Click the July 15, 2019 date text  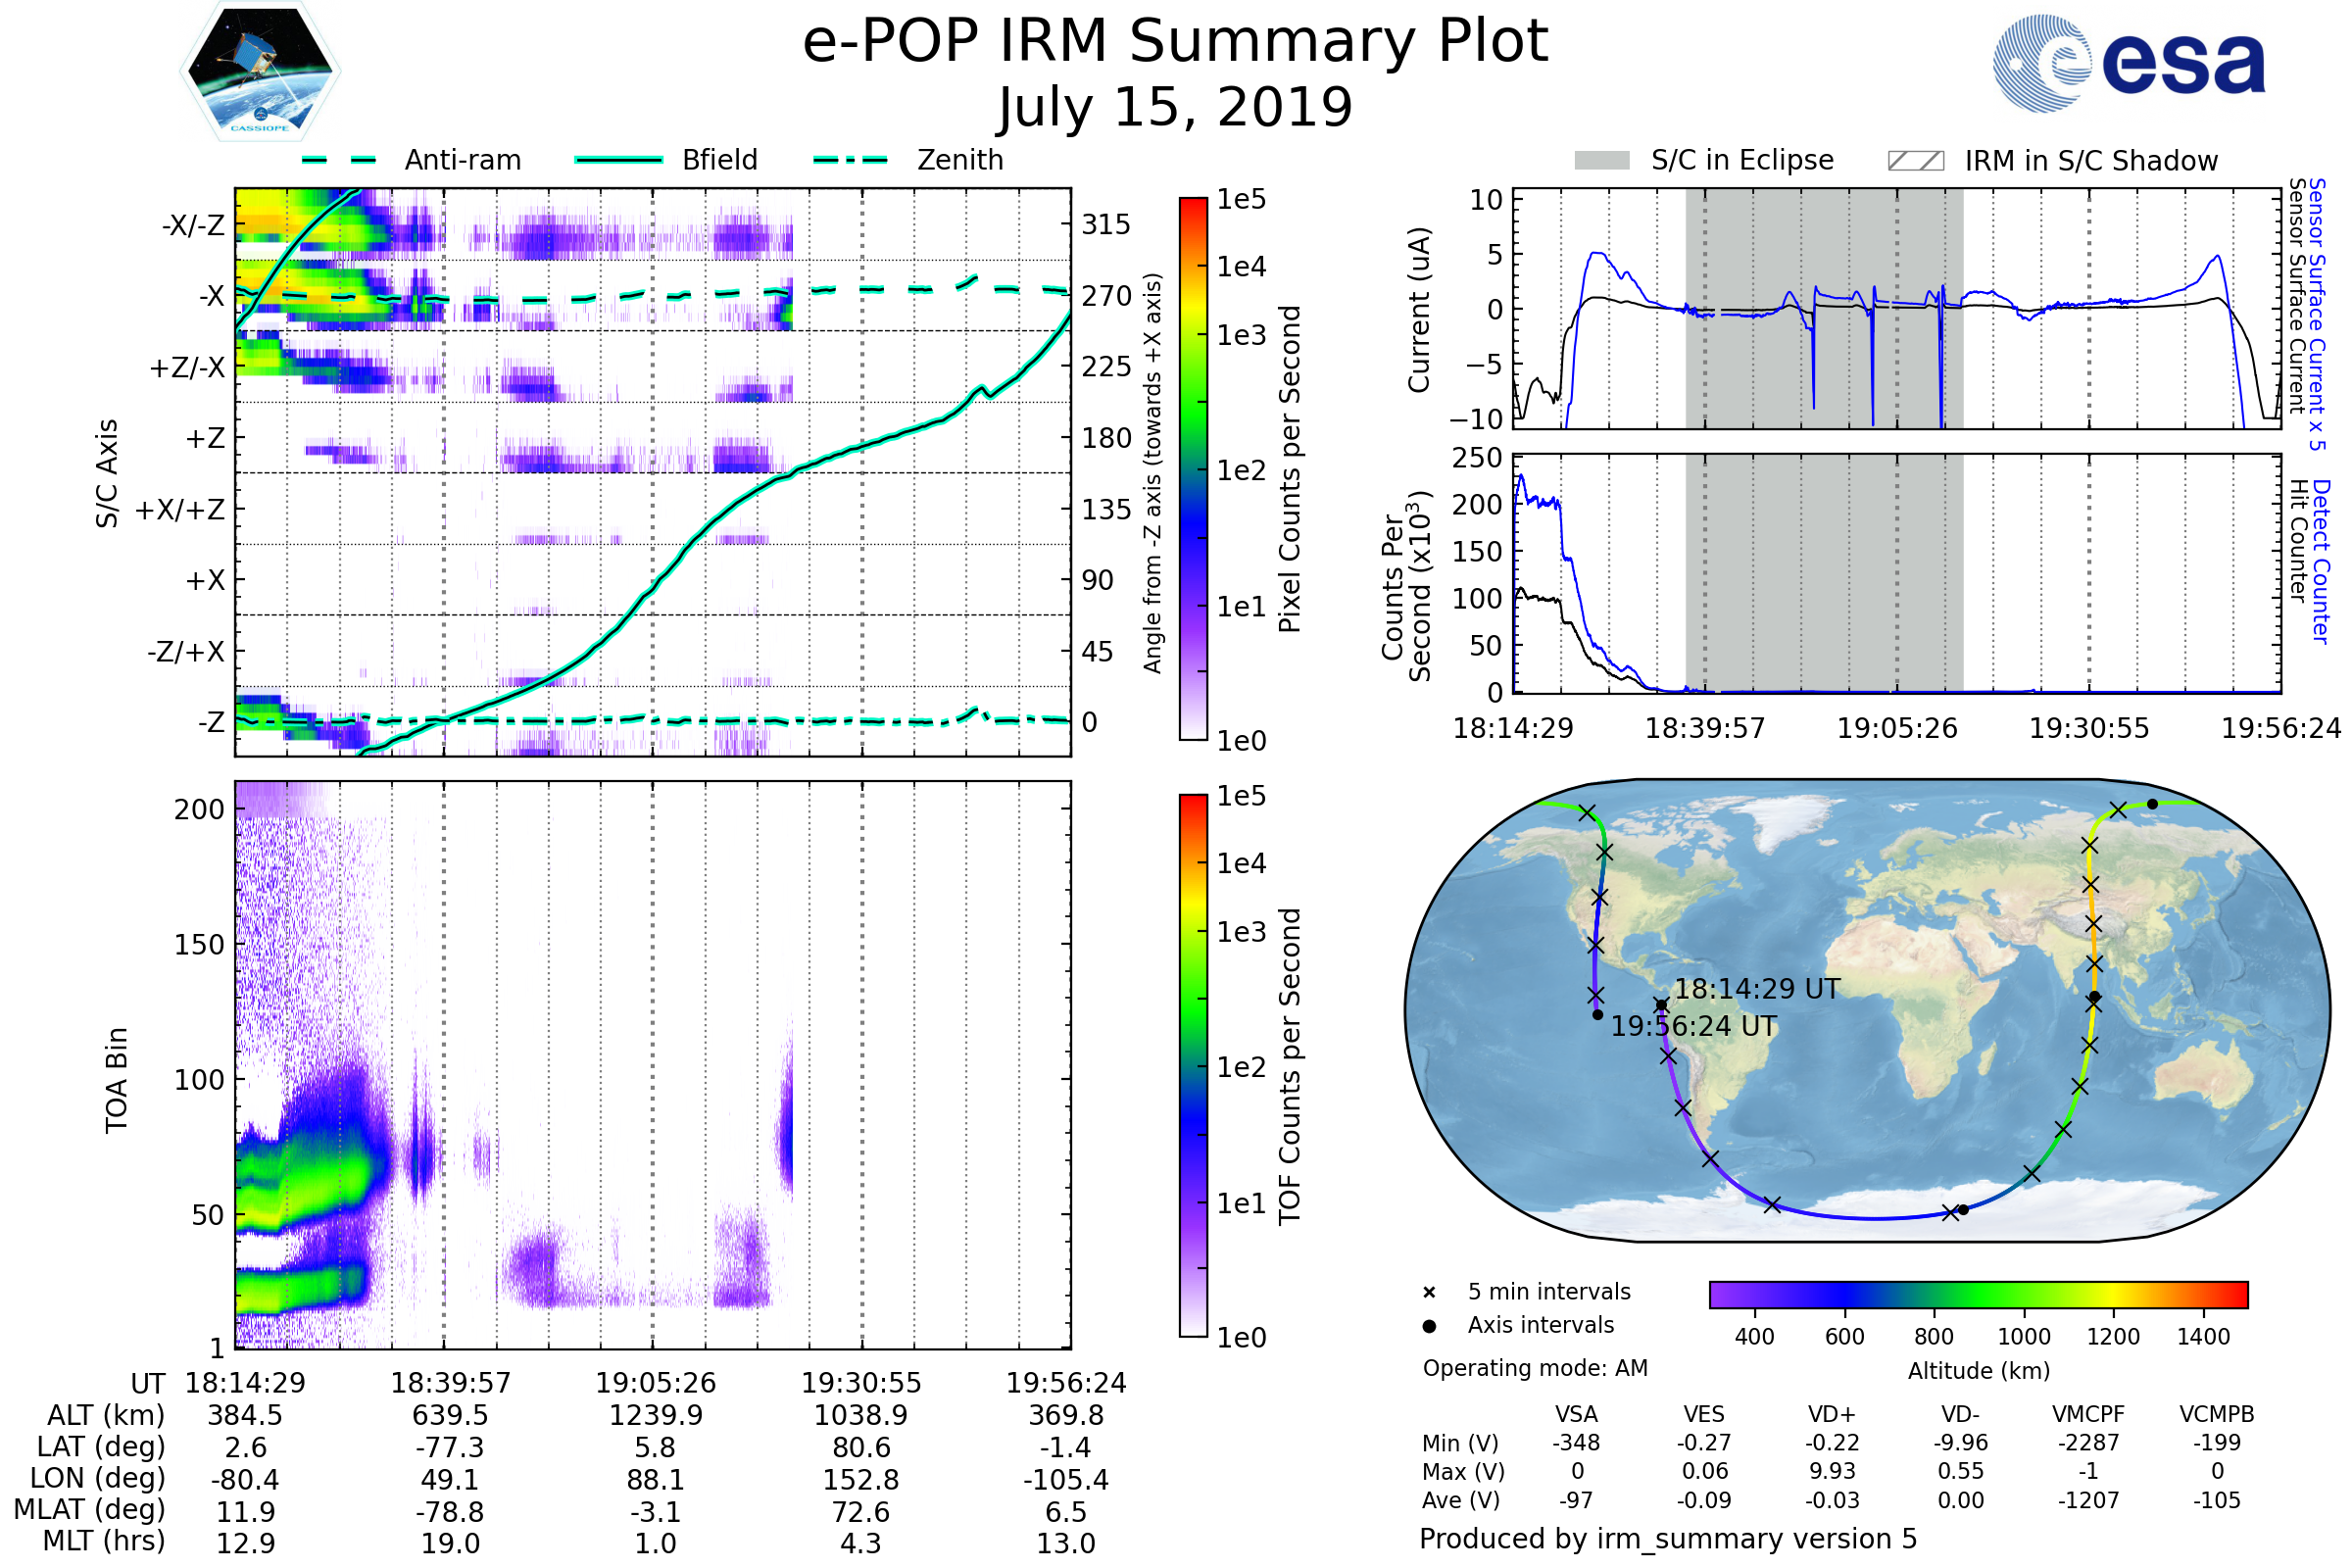[x=1175, y=108]
